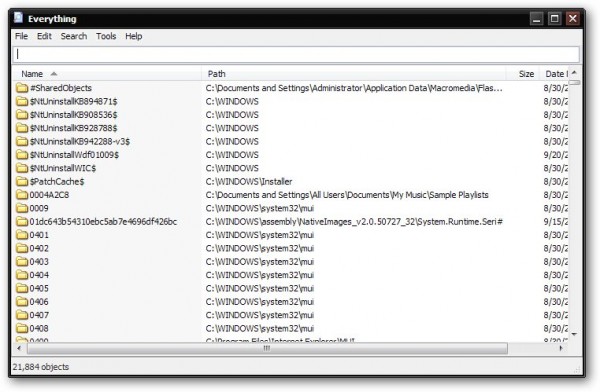
Task: Open the Search menu
Action: [x=74, y=36]
